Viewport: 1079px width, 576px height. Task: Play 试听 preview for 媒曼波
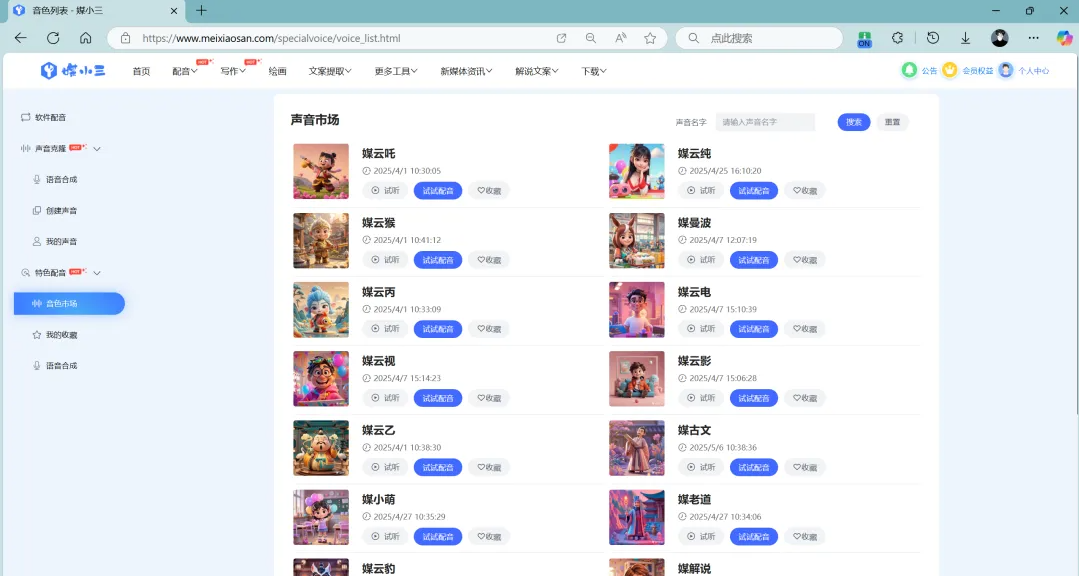(701, 260)
